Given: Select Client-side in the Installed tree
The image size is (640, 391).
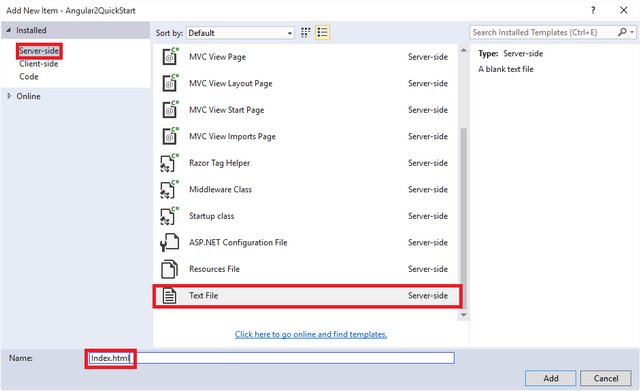Looking at the screenshot, I should point(38,64).
